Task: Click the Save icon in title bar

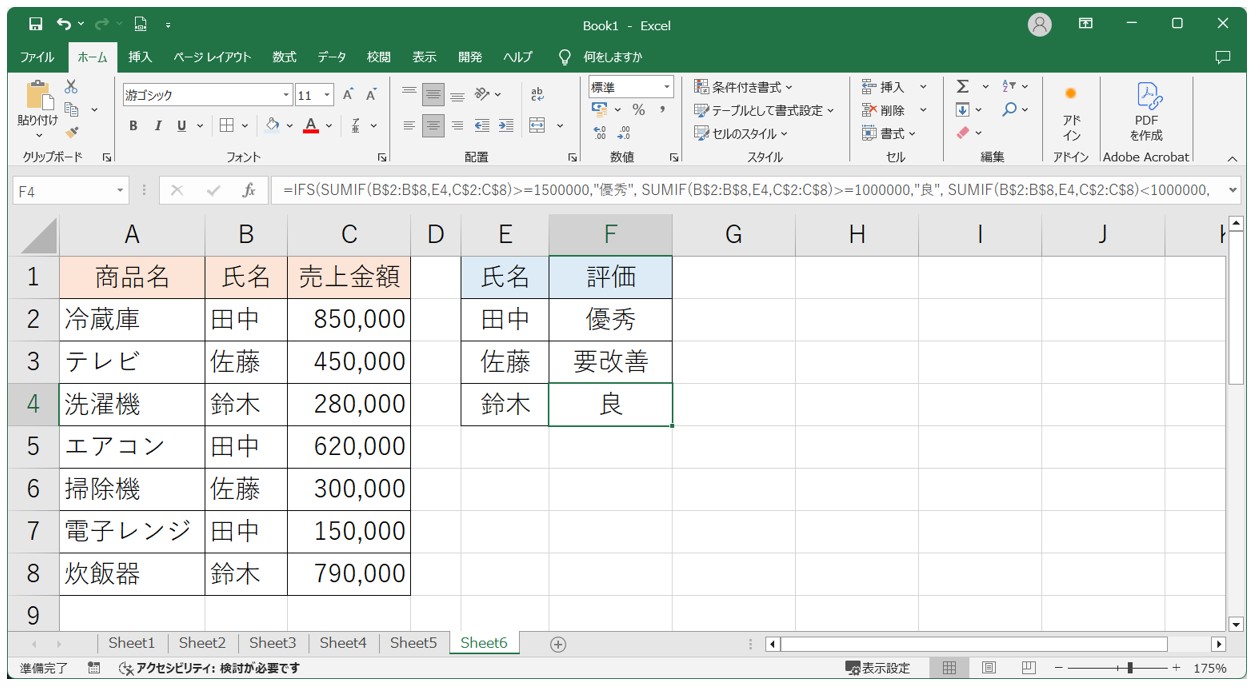Action: [x=36, y=24]
